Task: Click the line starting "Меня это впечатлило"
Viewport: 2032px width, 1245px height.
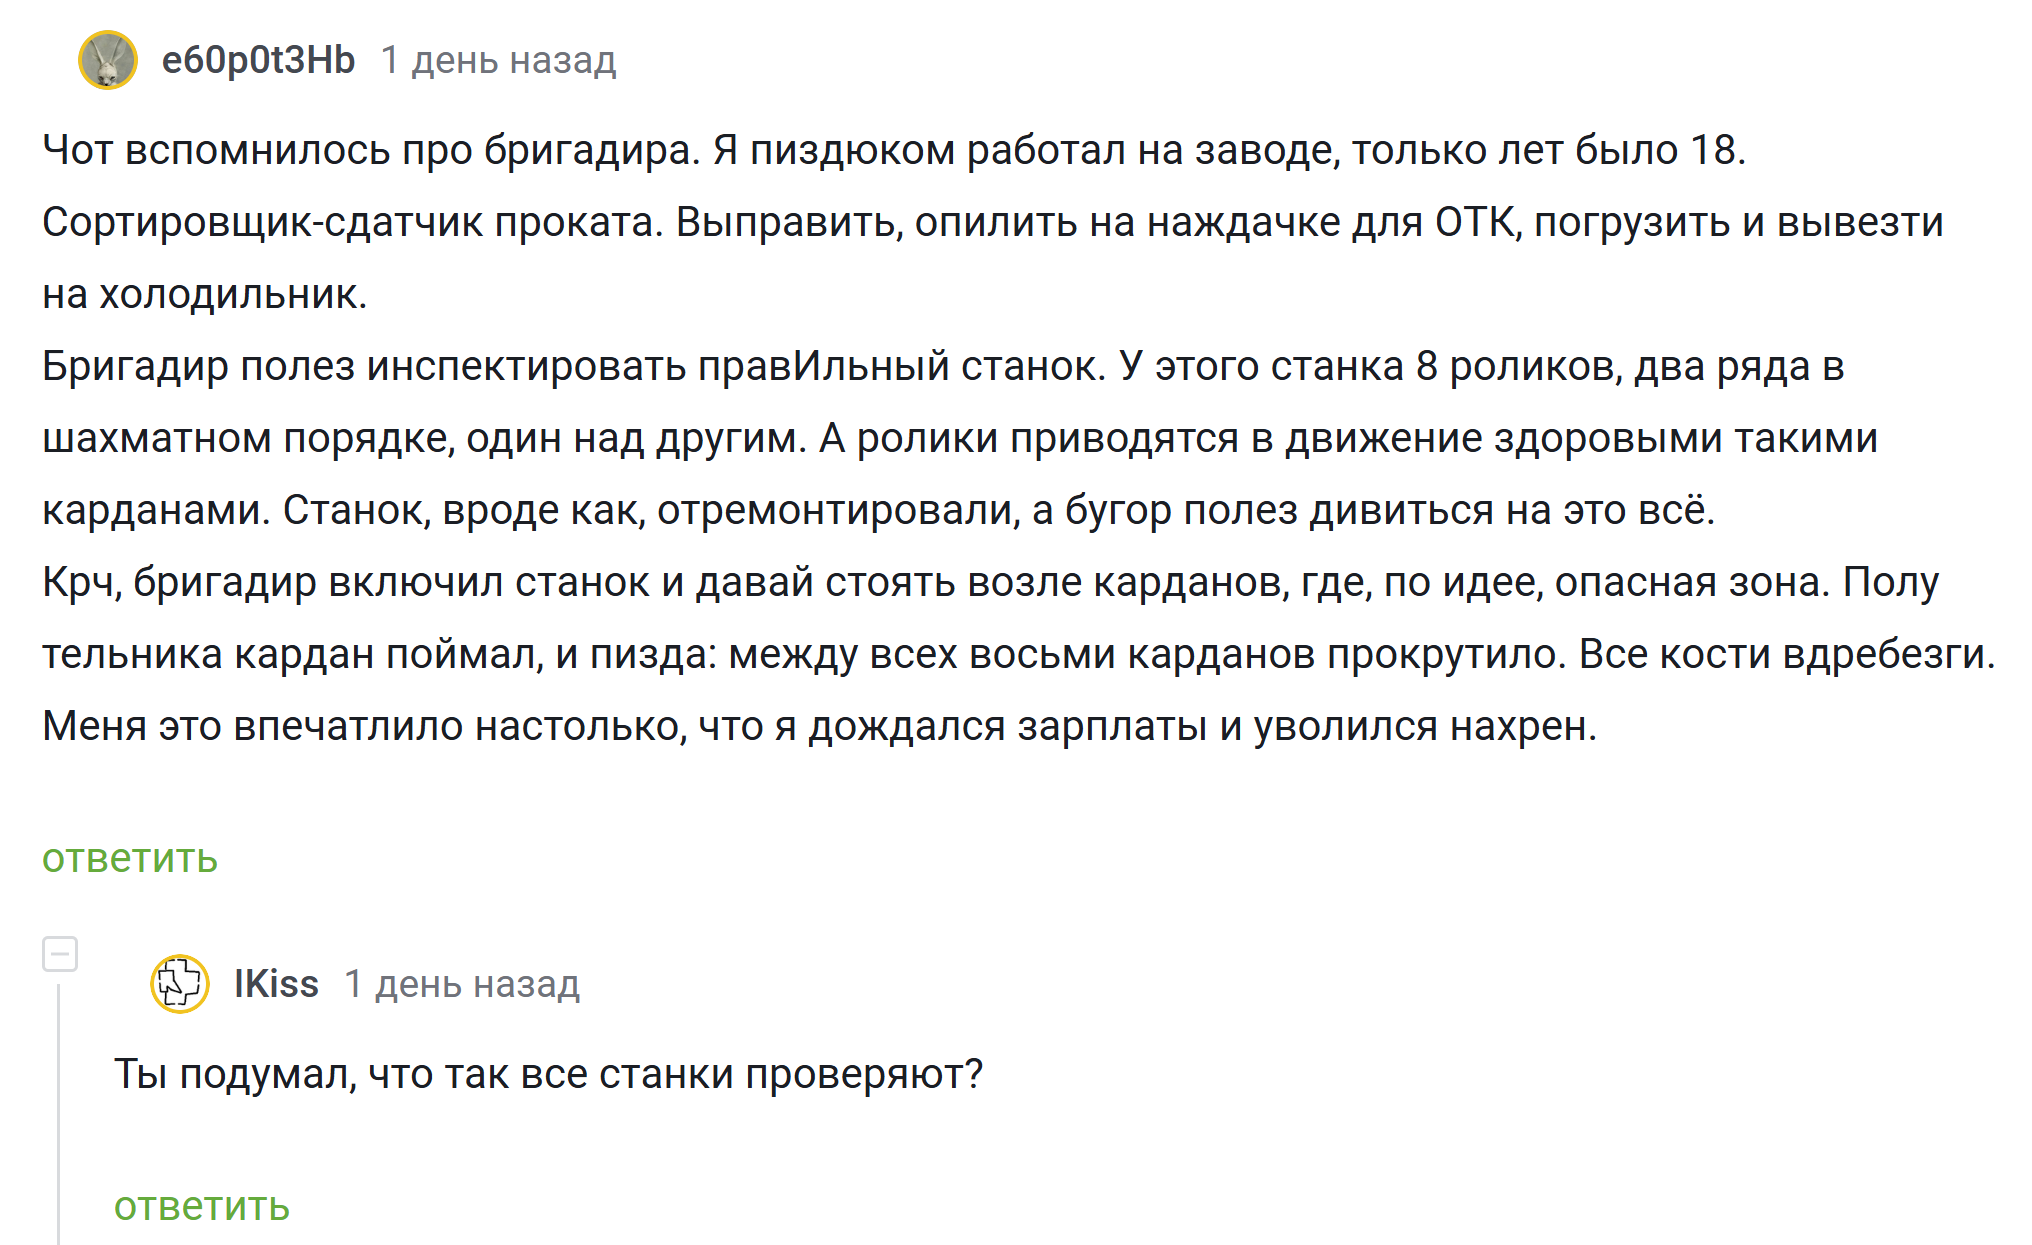Action: [820, 726]
